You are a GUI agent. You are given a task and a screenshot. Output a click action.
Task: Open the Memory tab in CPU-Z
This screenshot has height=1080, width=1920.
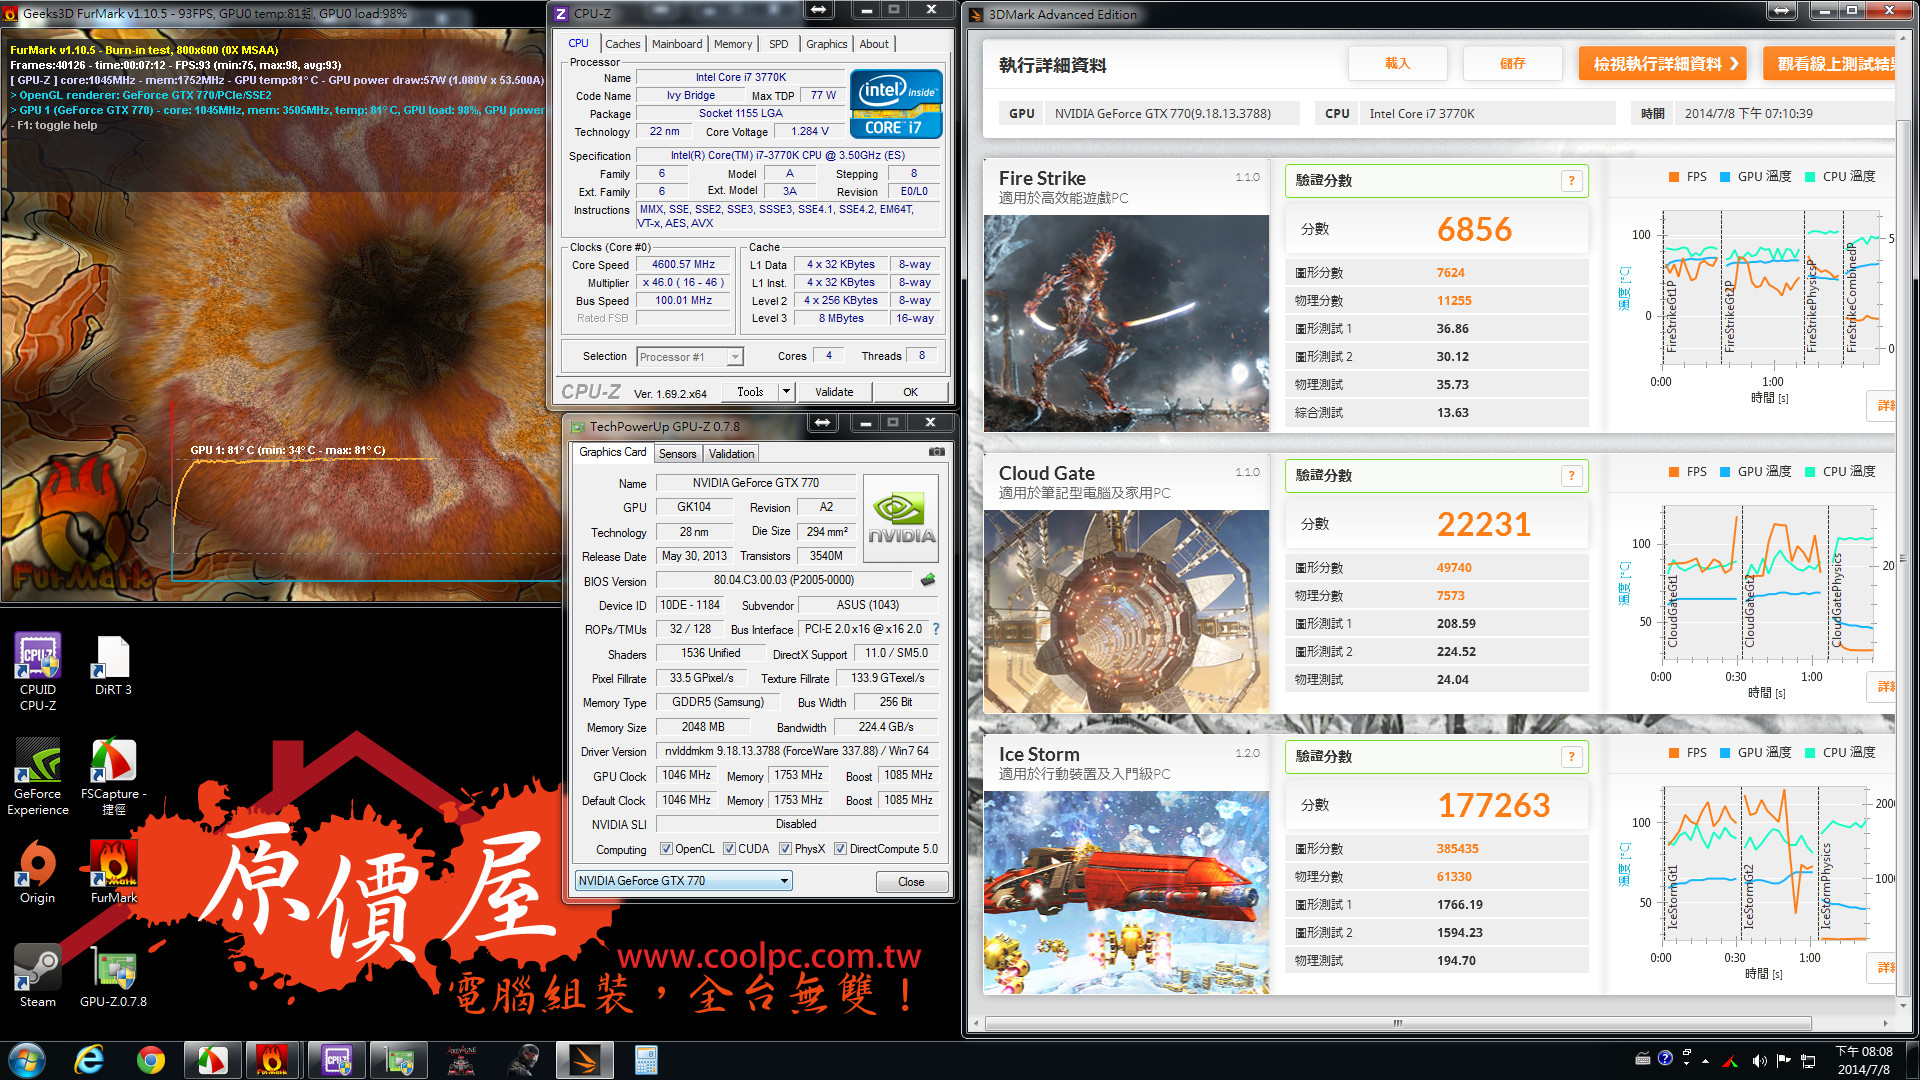click(733, 44)
